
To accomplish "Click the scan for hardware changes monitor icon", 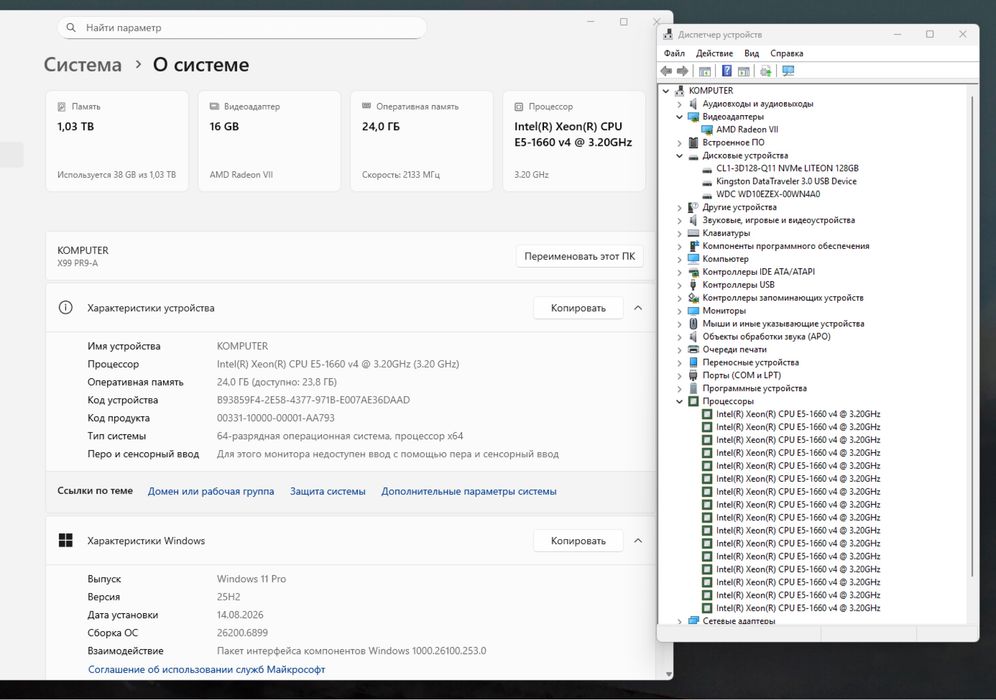I will pyautogui.click(x=788, y=71).
